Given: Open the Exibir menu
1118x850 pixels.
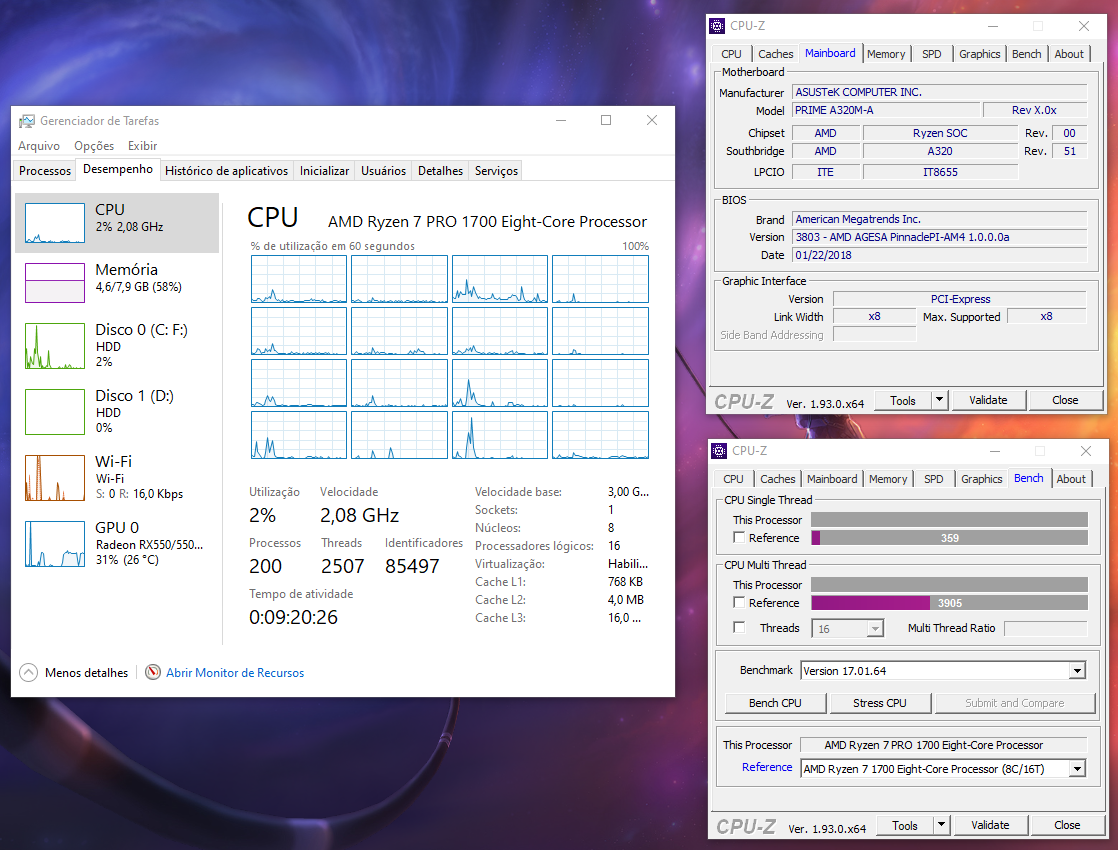Looking at the screenshot, I should [x=143, y=145].
